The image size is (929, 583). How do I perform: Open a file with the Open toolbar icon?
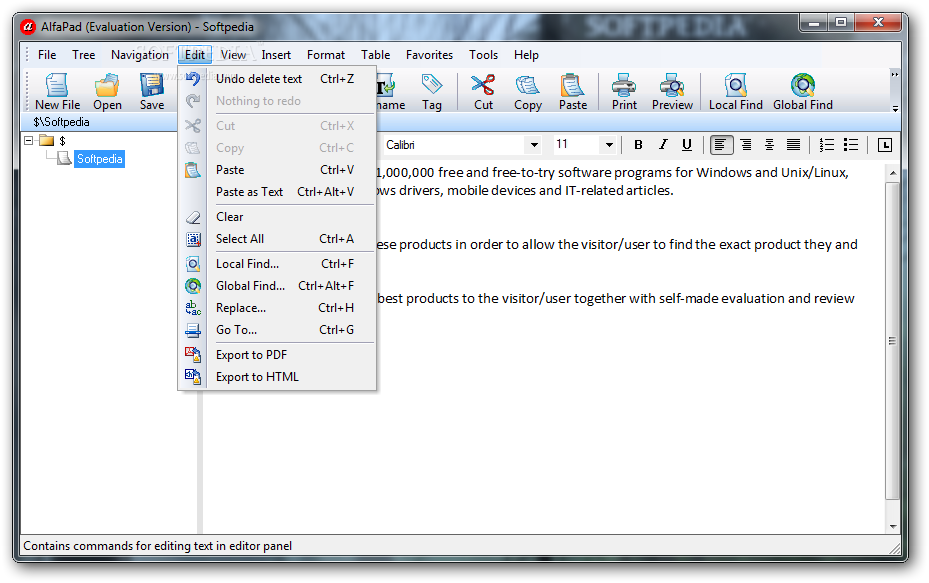pyautogui.click(x=107, y=91)
